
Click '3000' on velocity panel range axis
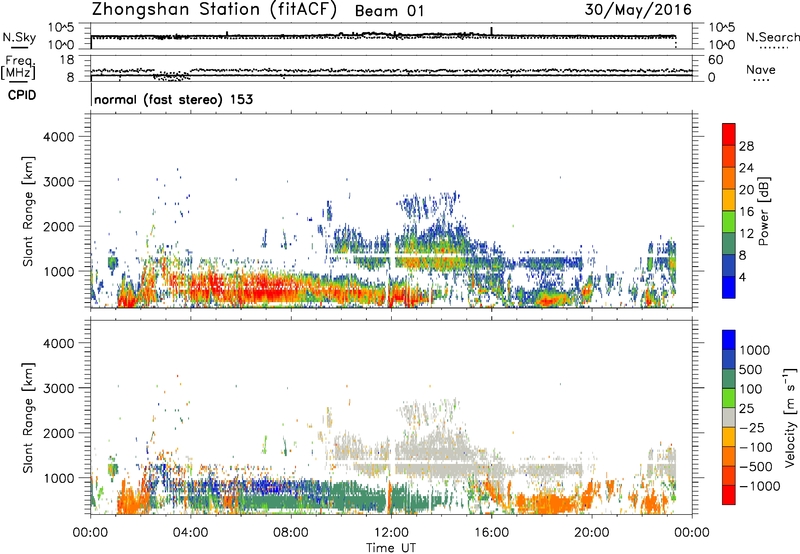(59, 388)
